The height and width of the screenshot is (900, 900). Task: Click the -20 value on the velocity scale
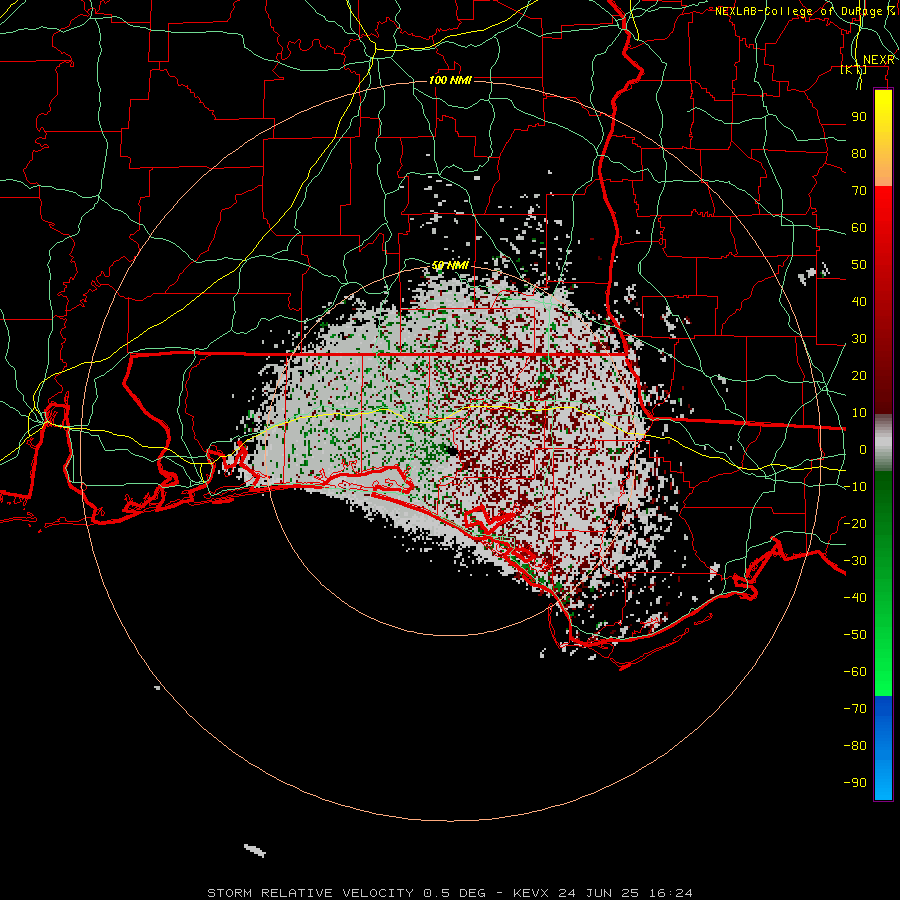(855, 523)
